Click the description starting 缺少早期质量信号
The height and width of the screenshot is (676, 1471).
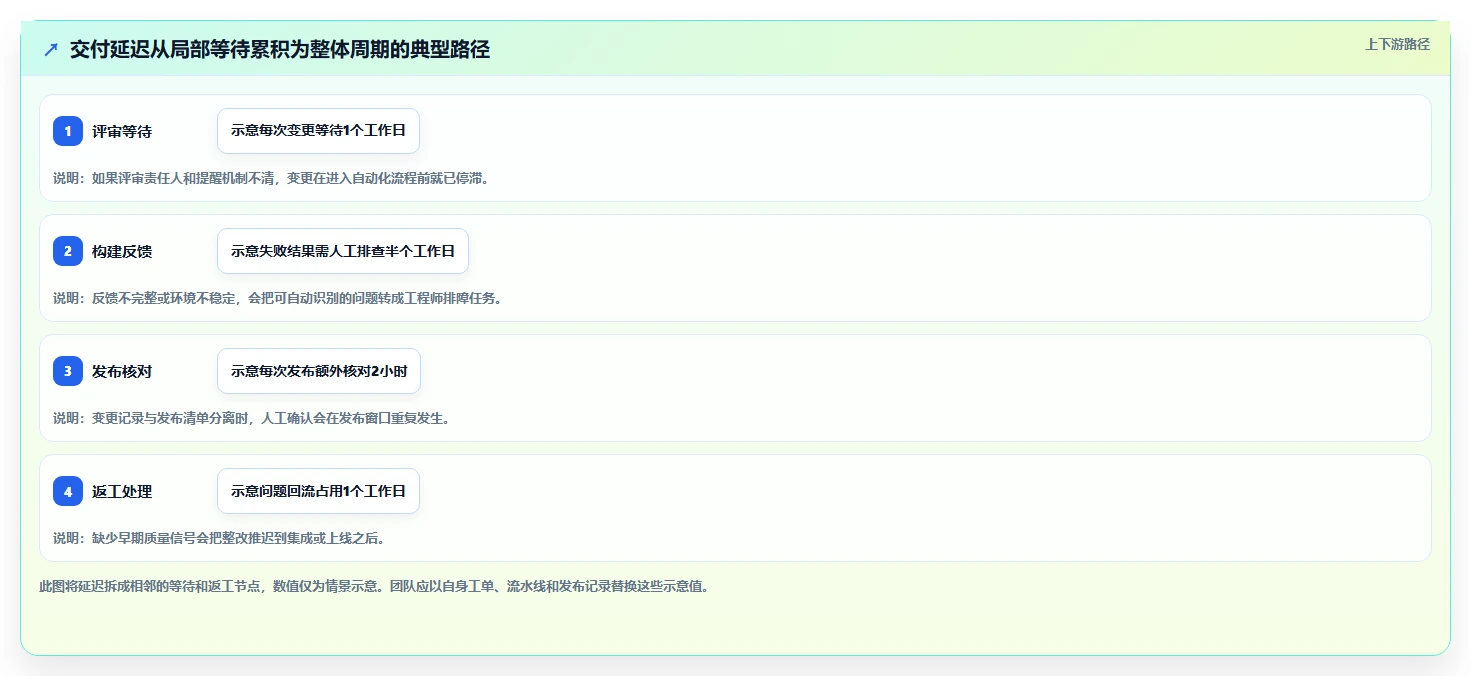pyautogui.click(x=219, y=538)
